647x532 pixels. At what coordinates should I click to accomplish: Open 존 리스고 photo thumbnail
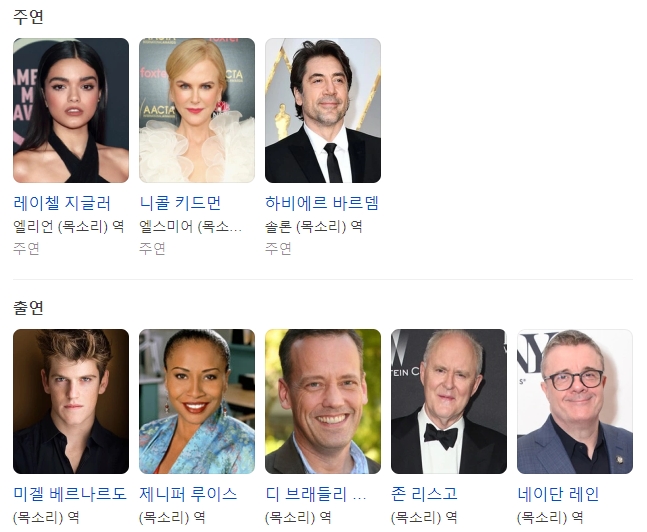click(x=449, y=401)
